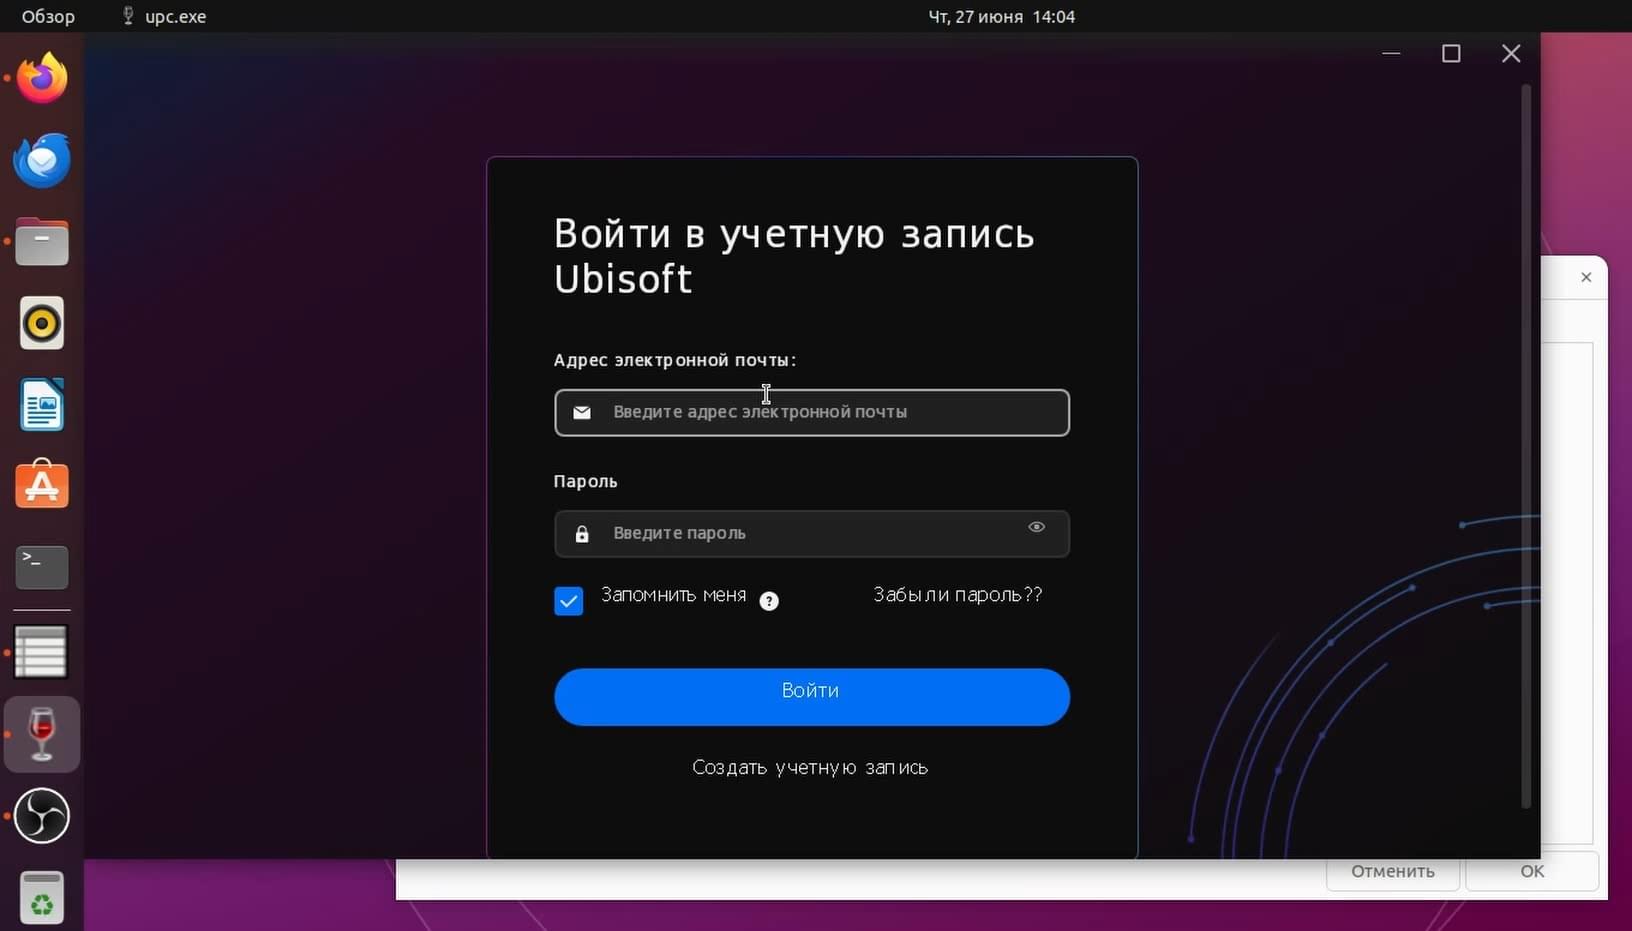Open the Files manager dock icon

click(42, 241)
